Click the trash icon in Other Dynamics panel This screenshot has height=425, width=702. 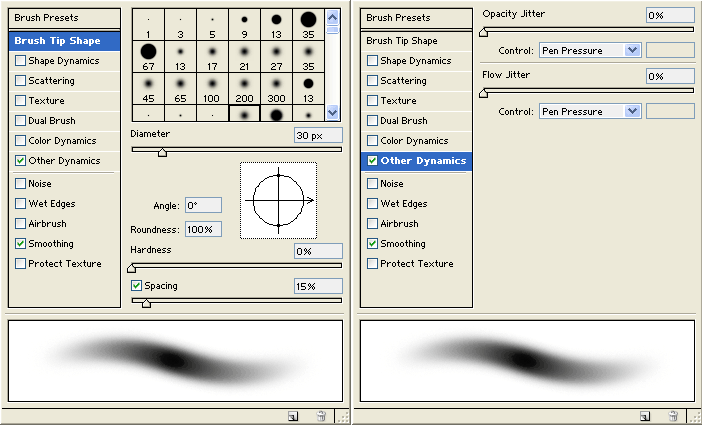click(672, 416)
